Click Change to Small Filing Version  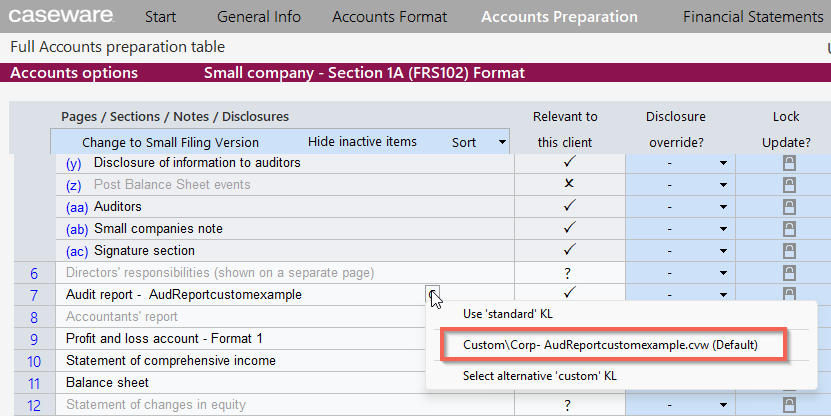click(x=170, y=143)
